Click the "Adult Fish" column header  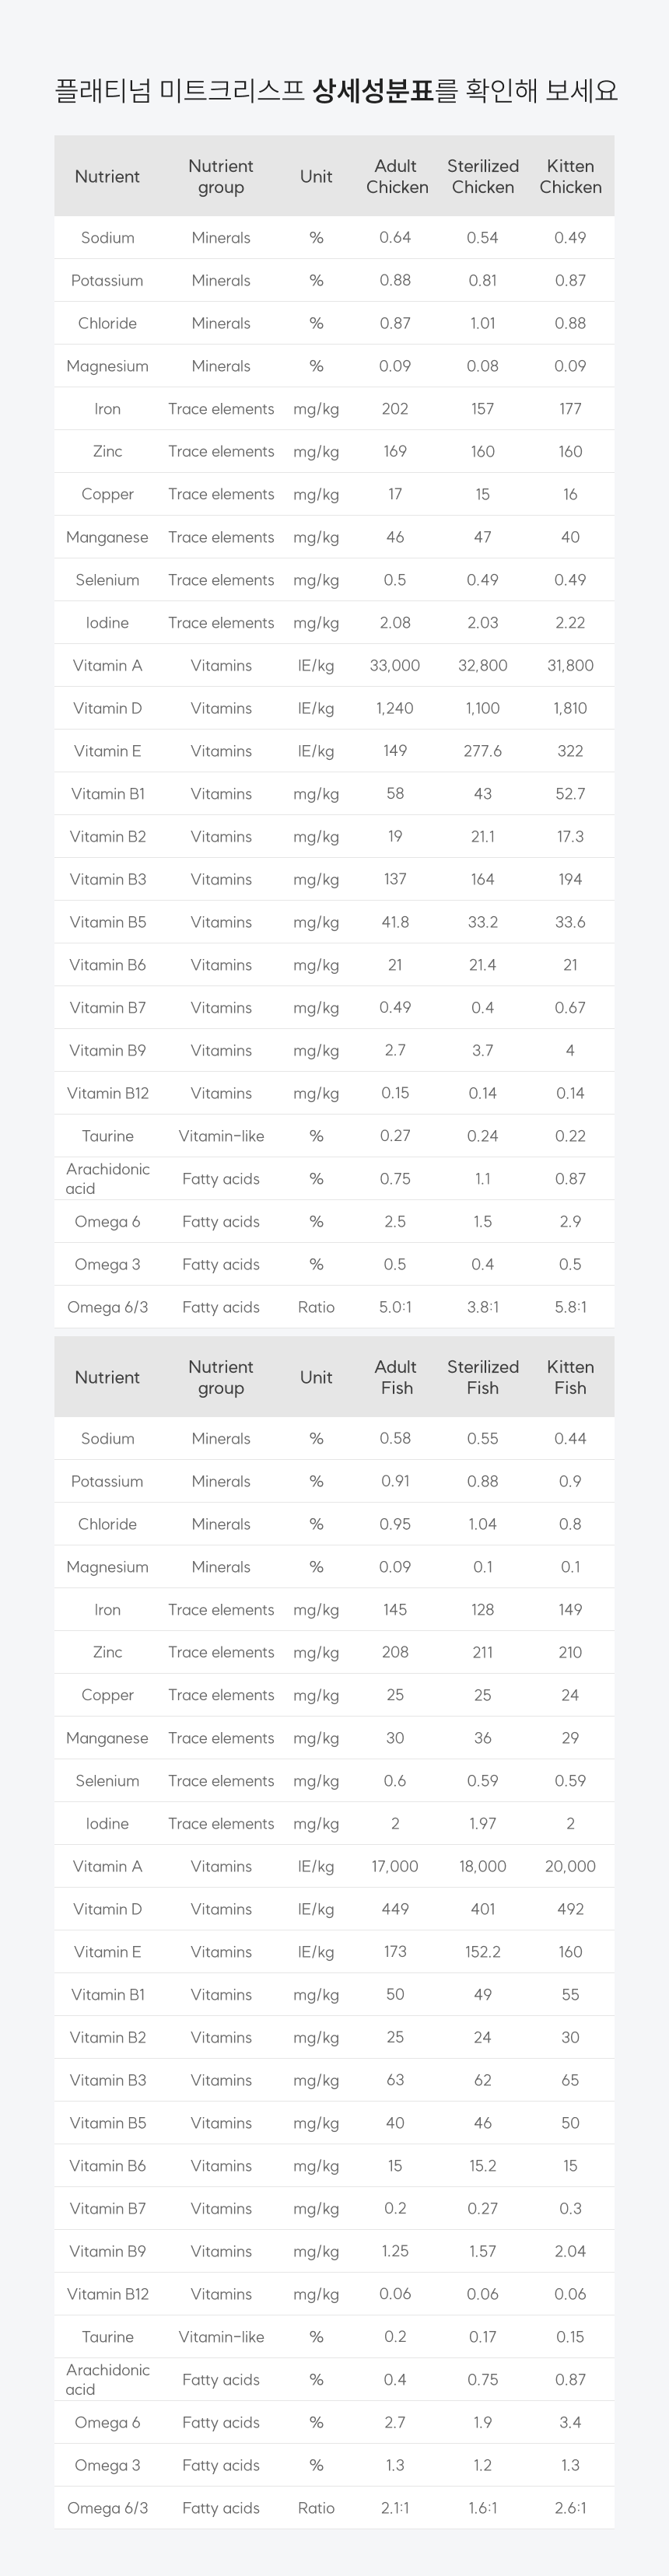tap(396, 1377)
